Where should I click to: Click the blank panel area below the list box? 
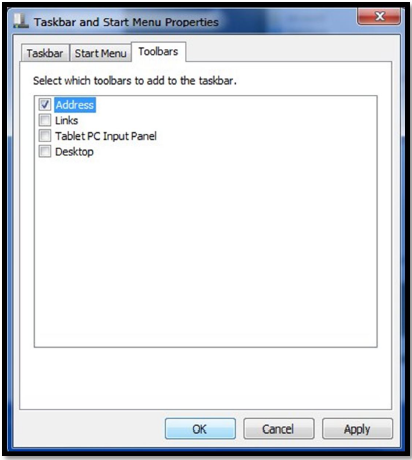(206, 378)
